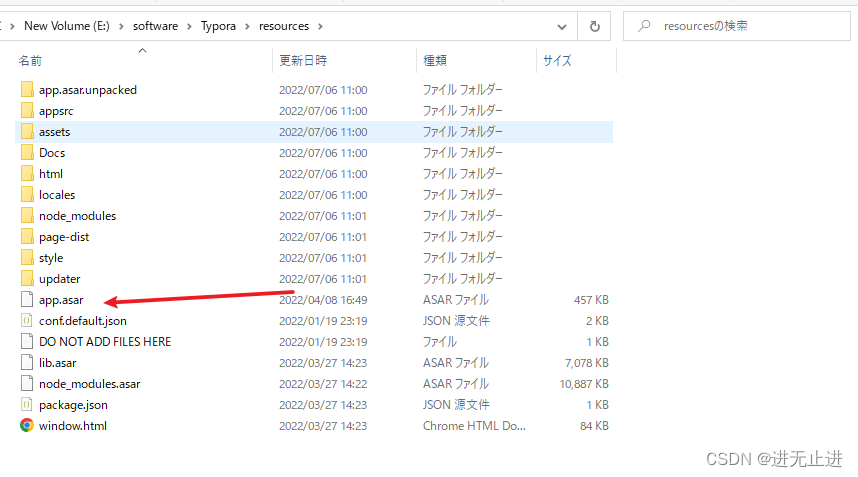This screenshot has height=477, width=858.
Task: Expand the chevron after resources breadcrumb
Action: 320,26
